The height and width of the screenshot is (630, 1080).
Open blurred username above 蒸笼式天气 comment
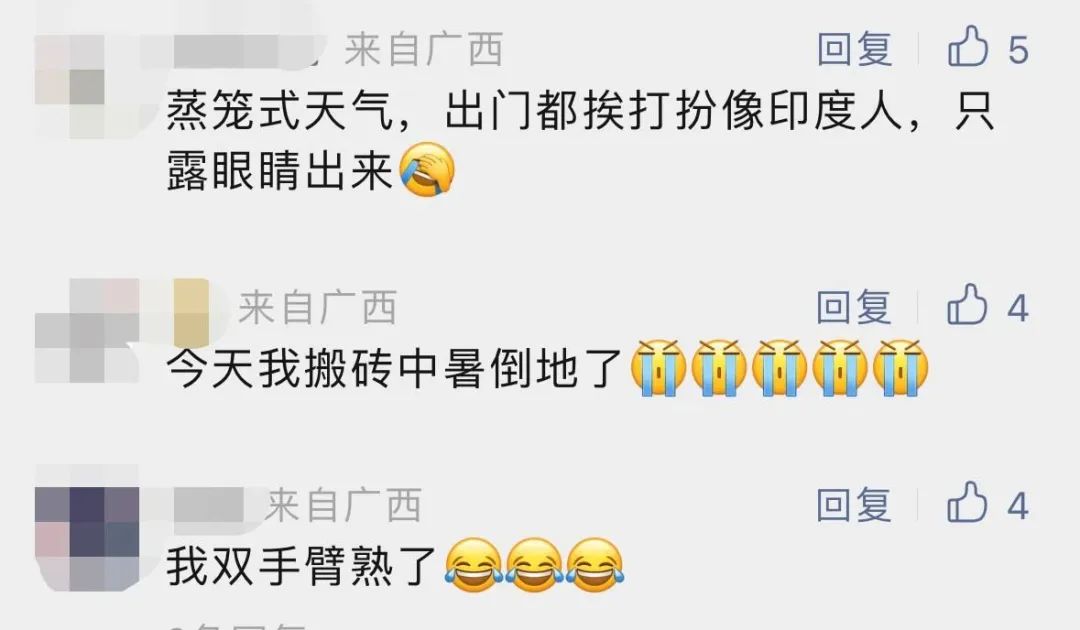(234, 50)
